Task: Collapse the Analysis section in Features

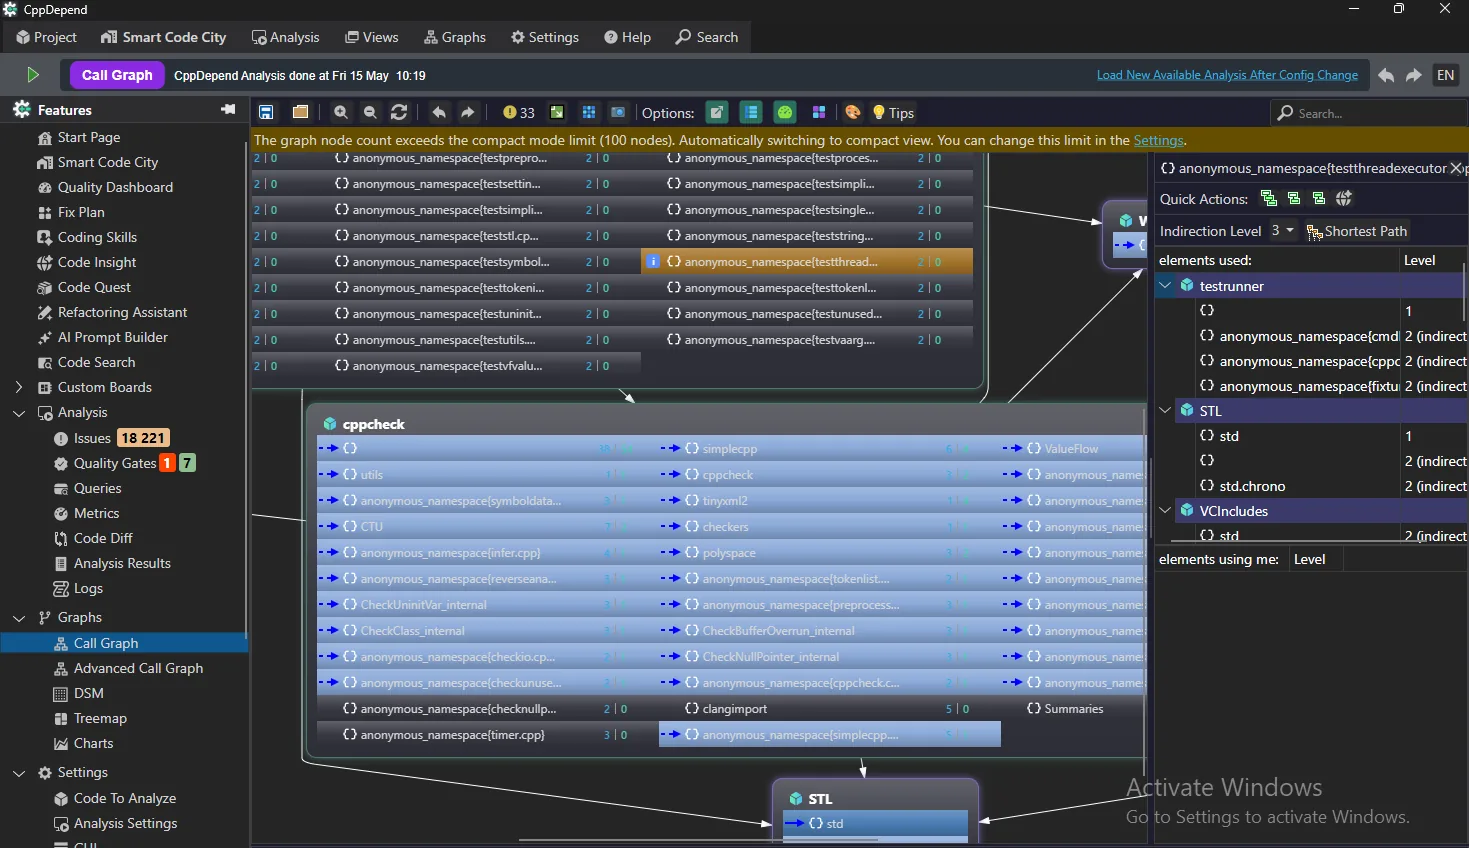Action: tap(18, 412)
